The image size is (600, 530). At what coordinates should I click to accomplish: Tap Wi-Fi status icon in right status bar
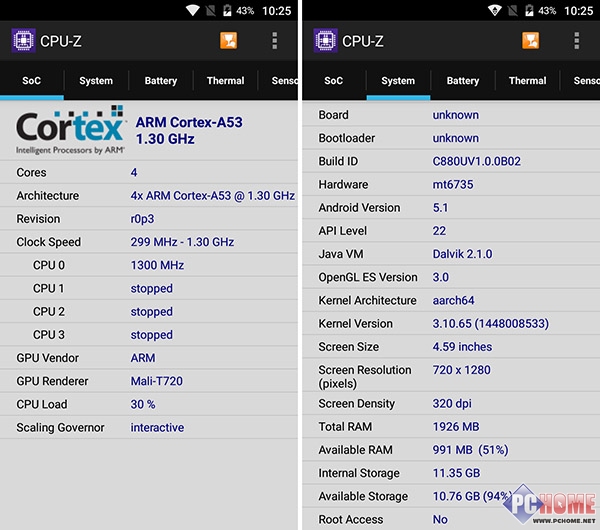coord(494,10)
